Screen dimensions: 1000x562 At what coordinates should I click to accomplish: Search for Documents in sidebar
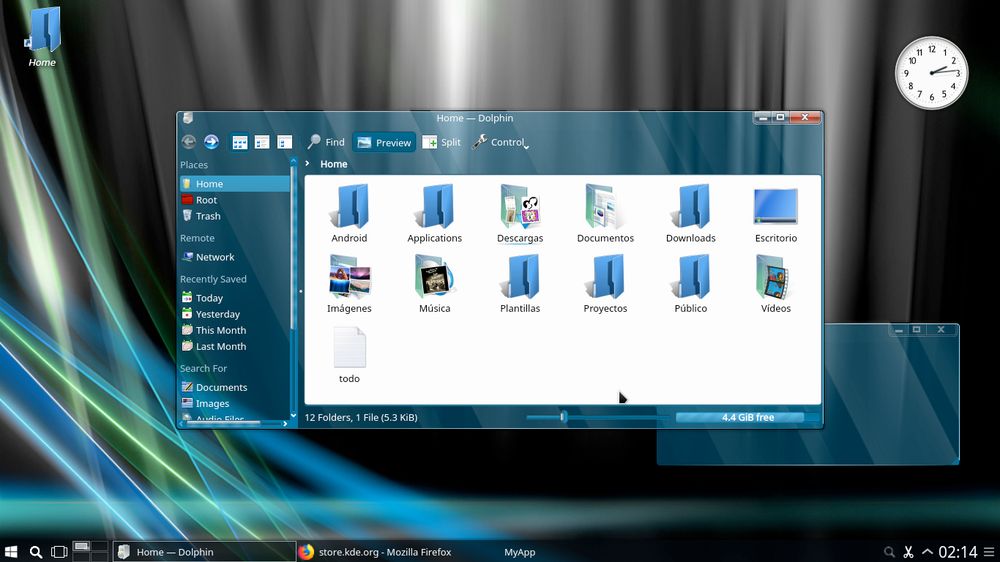[x=234, y=387]
